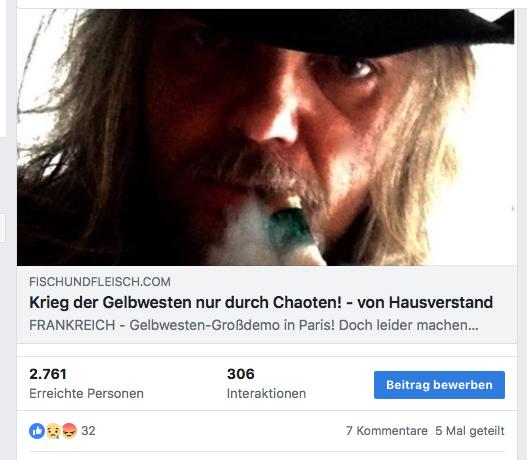Click the 306 interactions number
Image resolution: width=527 pixels, height=460 pixels.
coord(241,374)
